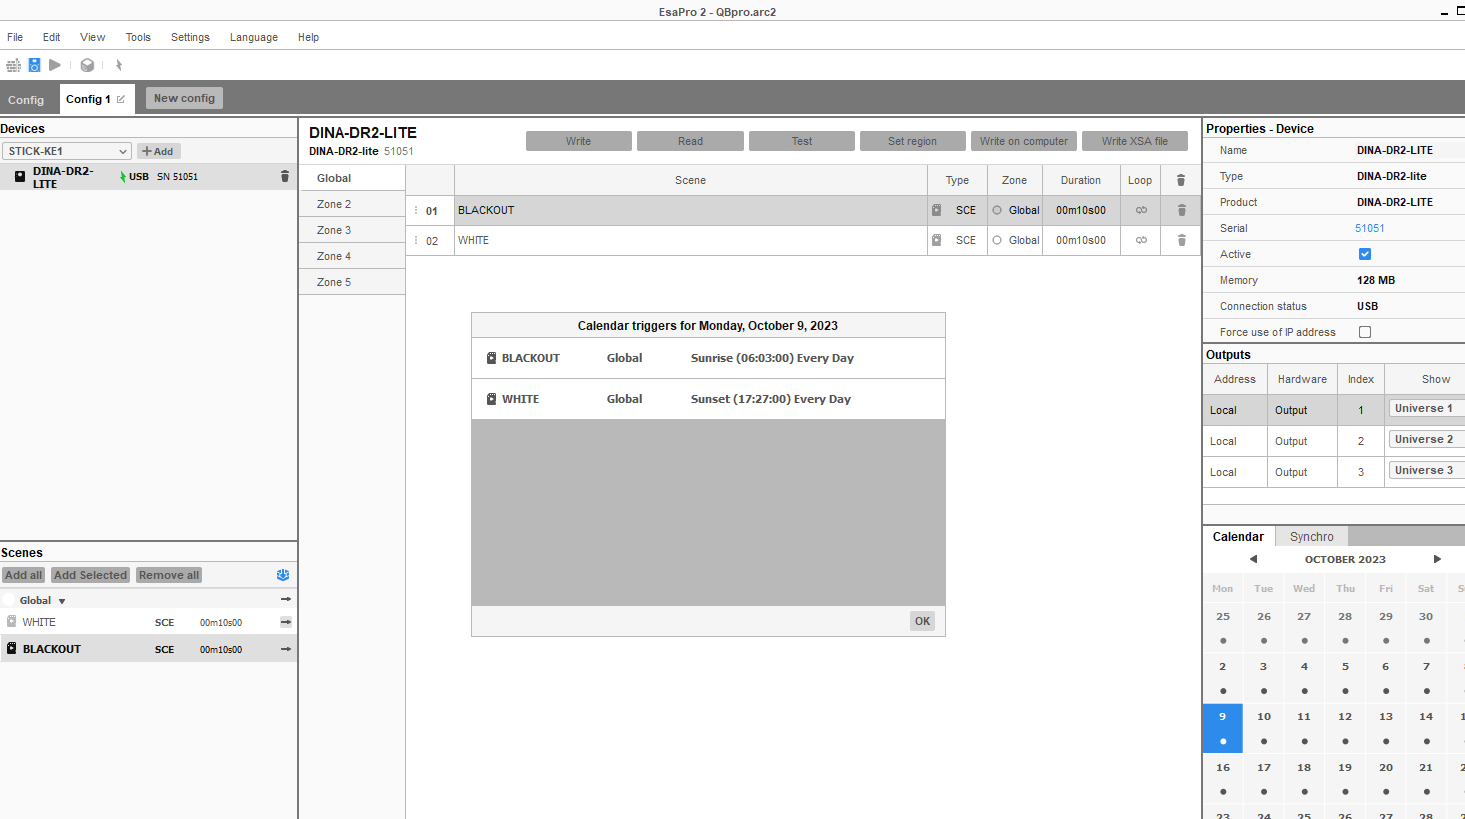Click WHITE icon in calendar triggers dialog
This screenshot has width=1465, height=819.
tap(491, 399)
